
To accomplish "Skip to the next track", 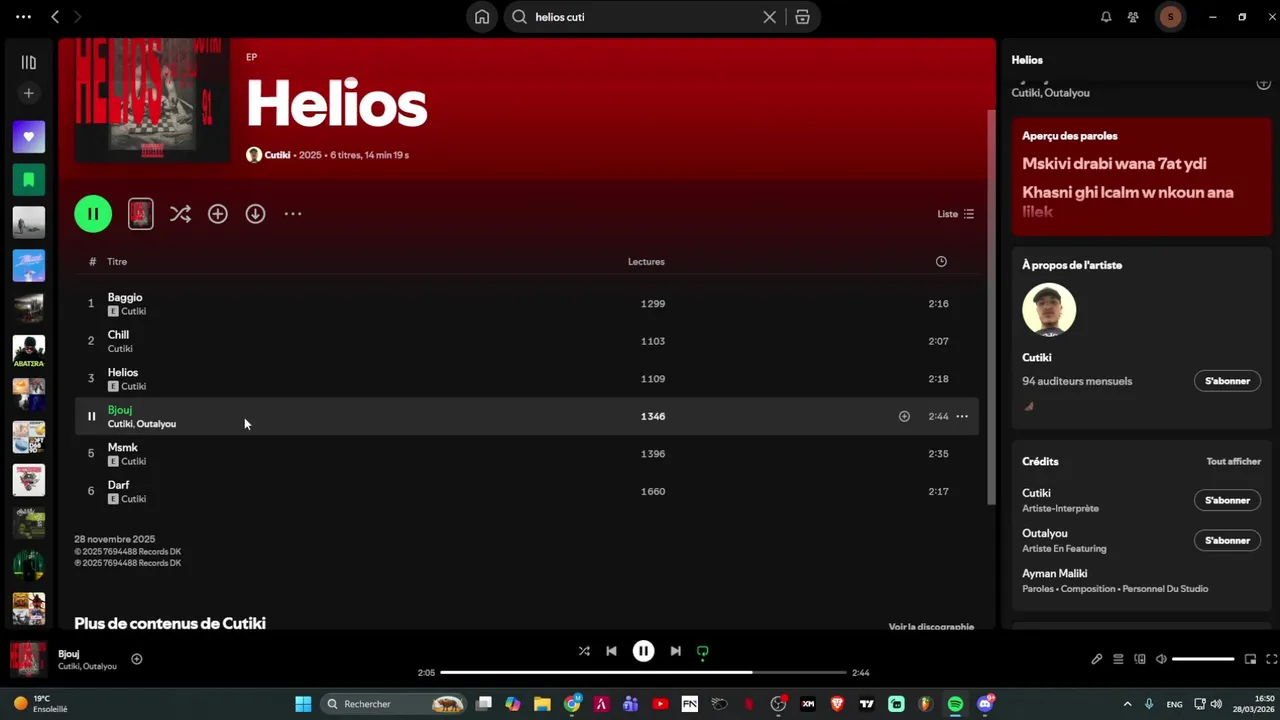I will pos(676,651).
